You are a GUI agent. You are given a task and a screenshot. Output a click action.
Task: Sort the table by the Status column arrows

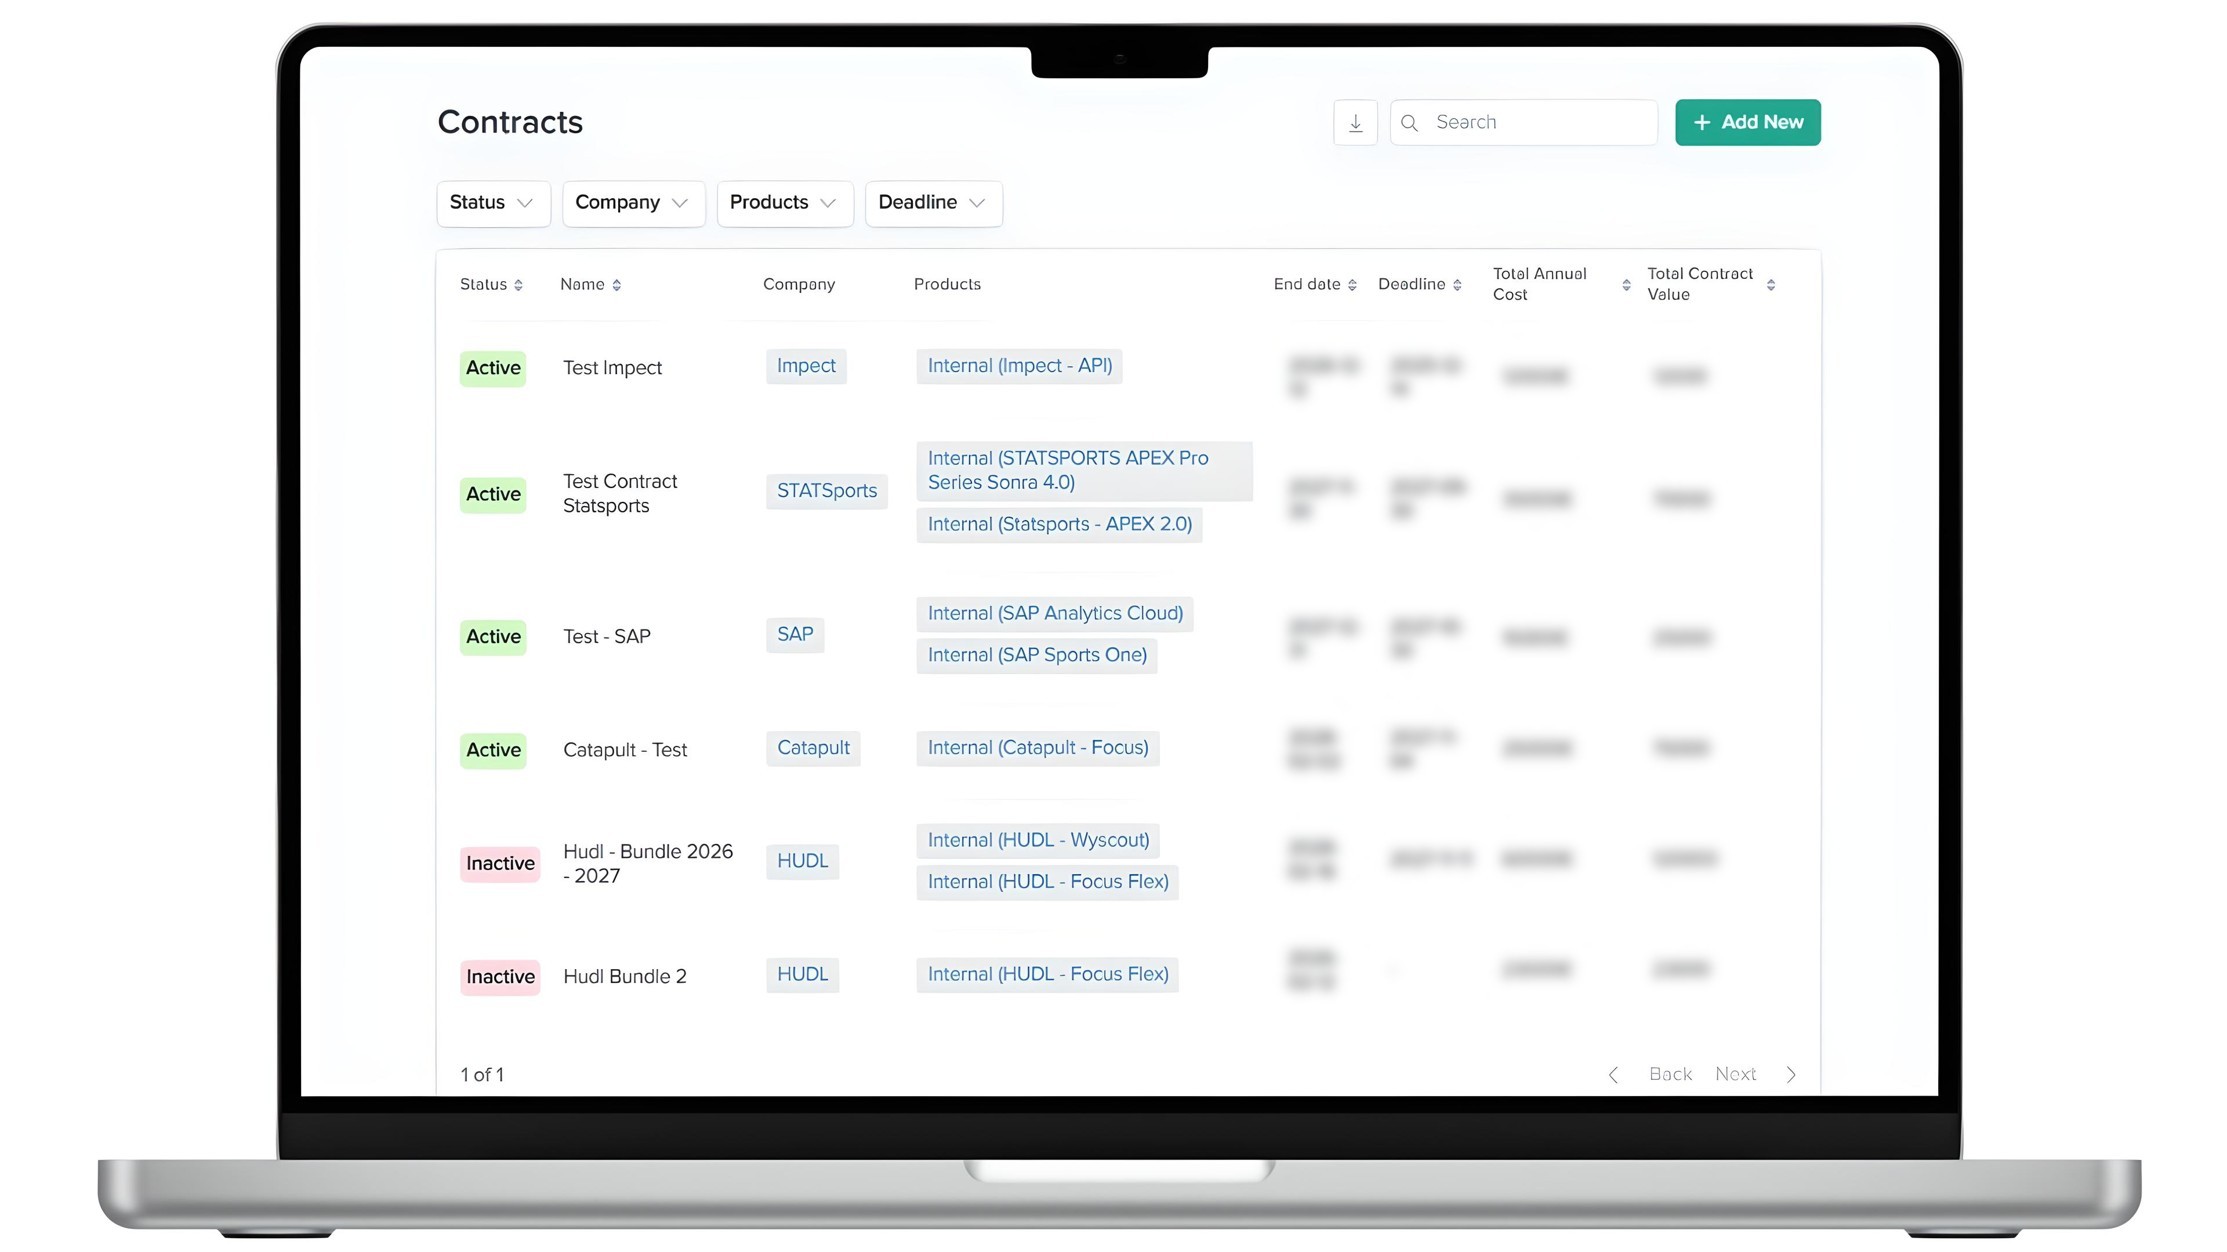pos(518,284)
